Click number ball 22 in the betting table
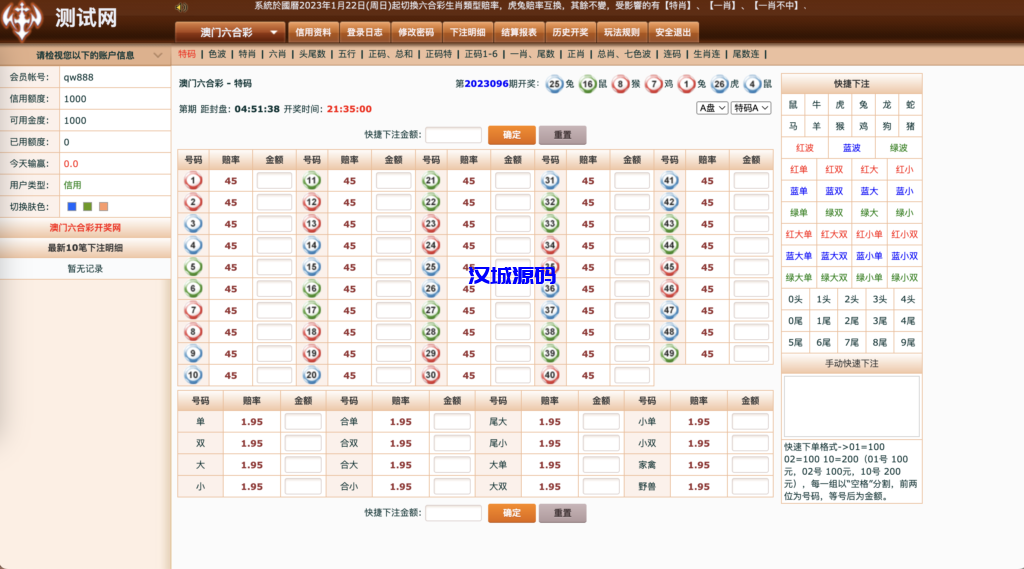 pos(431,202)
